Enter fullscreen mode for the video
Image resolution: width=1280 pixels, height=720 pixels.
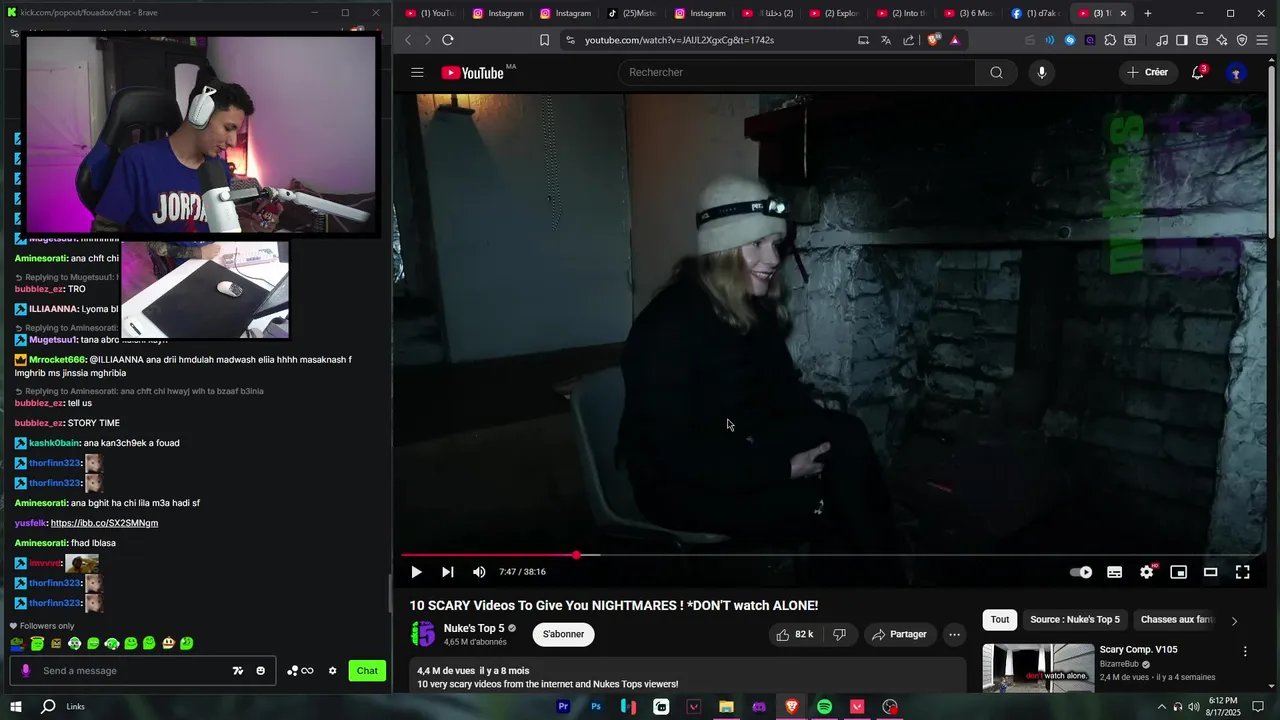coord(1243,572)
